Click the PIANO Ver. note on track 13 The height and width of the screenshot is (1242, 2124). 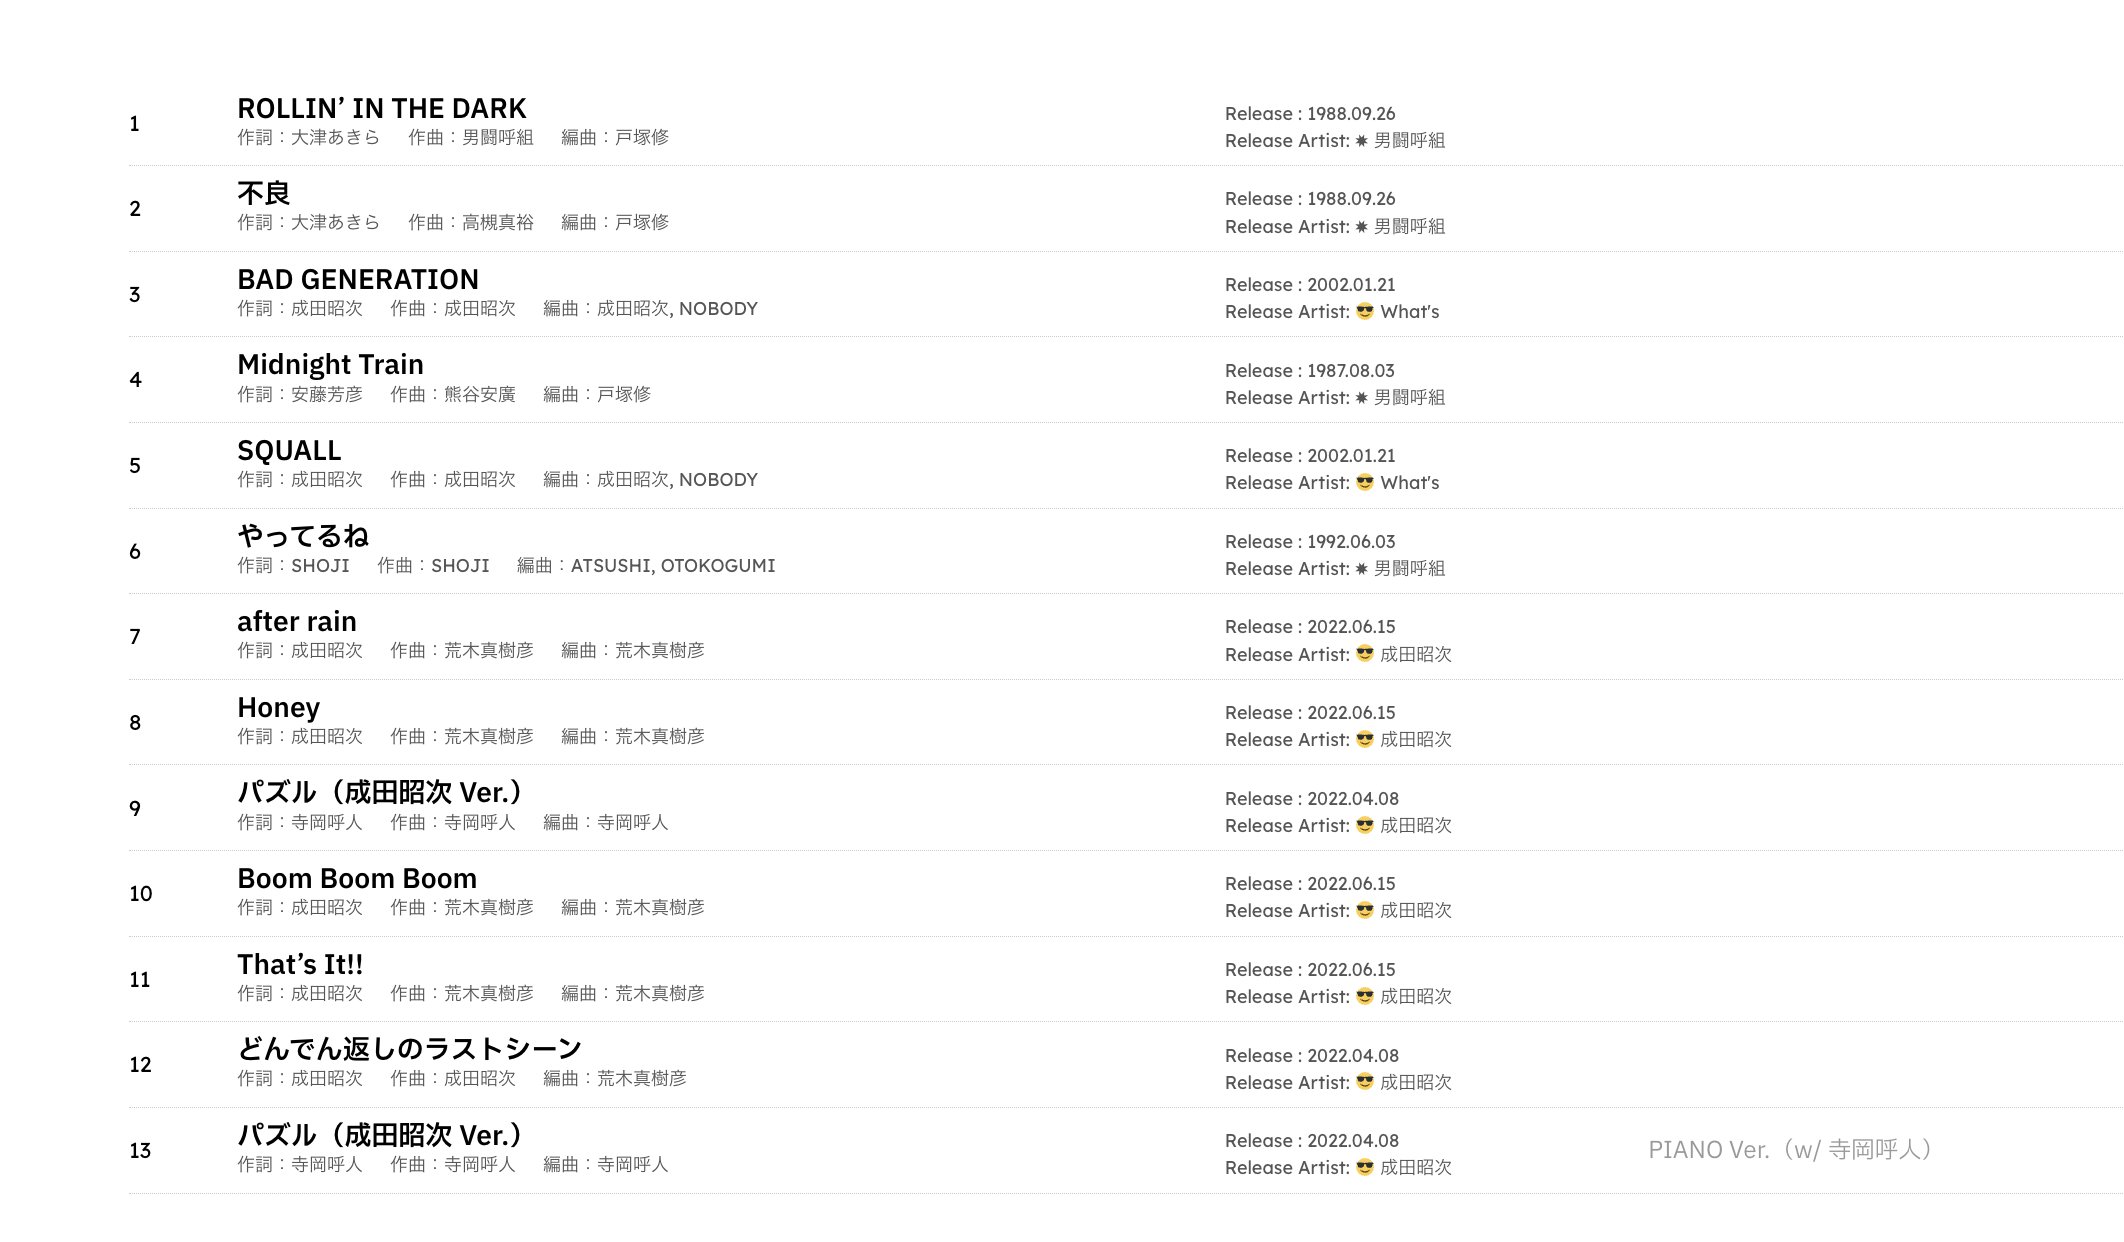(x=1789, y=1150)
